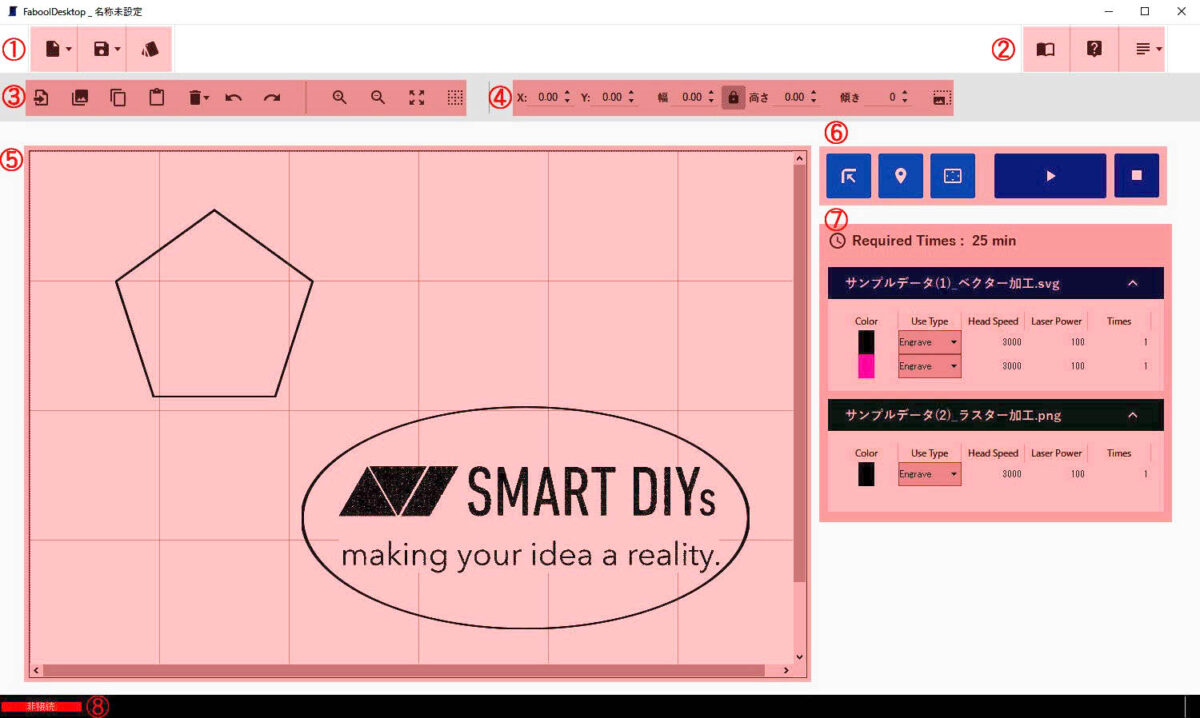Click the 高さ height input field

[792, 98]
